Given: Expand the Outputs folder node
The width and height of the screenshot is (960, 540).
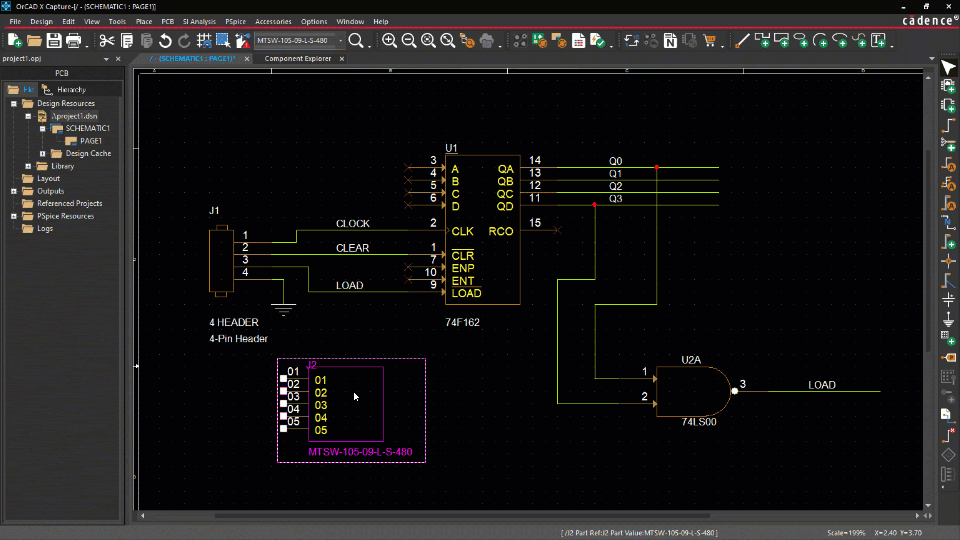Looking at the screenshot, I should [x=13, y=191].
